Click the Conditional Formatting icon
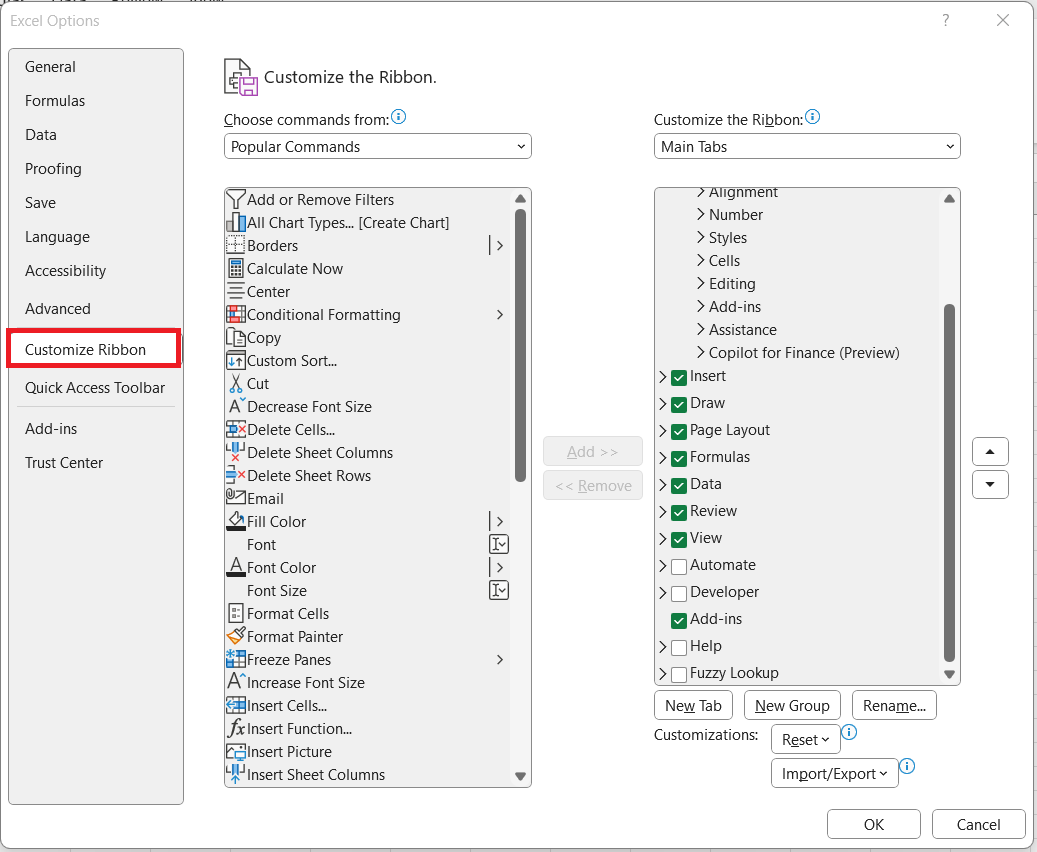 [x=235, y=314]
